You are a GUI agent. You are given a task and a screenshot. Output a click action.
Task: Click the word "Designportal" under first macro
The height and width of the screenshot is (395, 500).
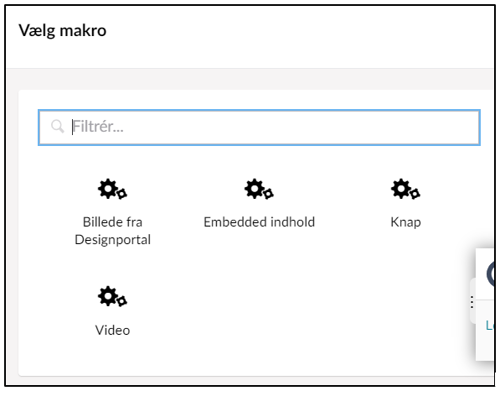tap(113, 240)
